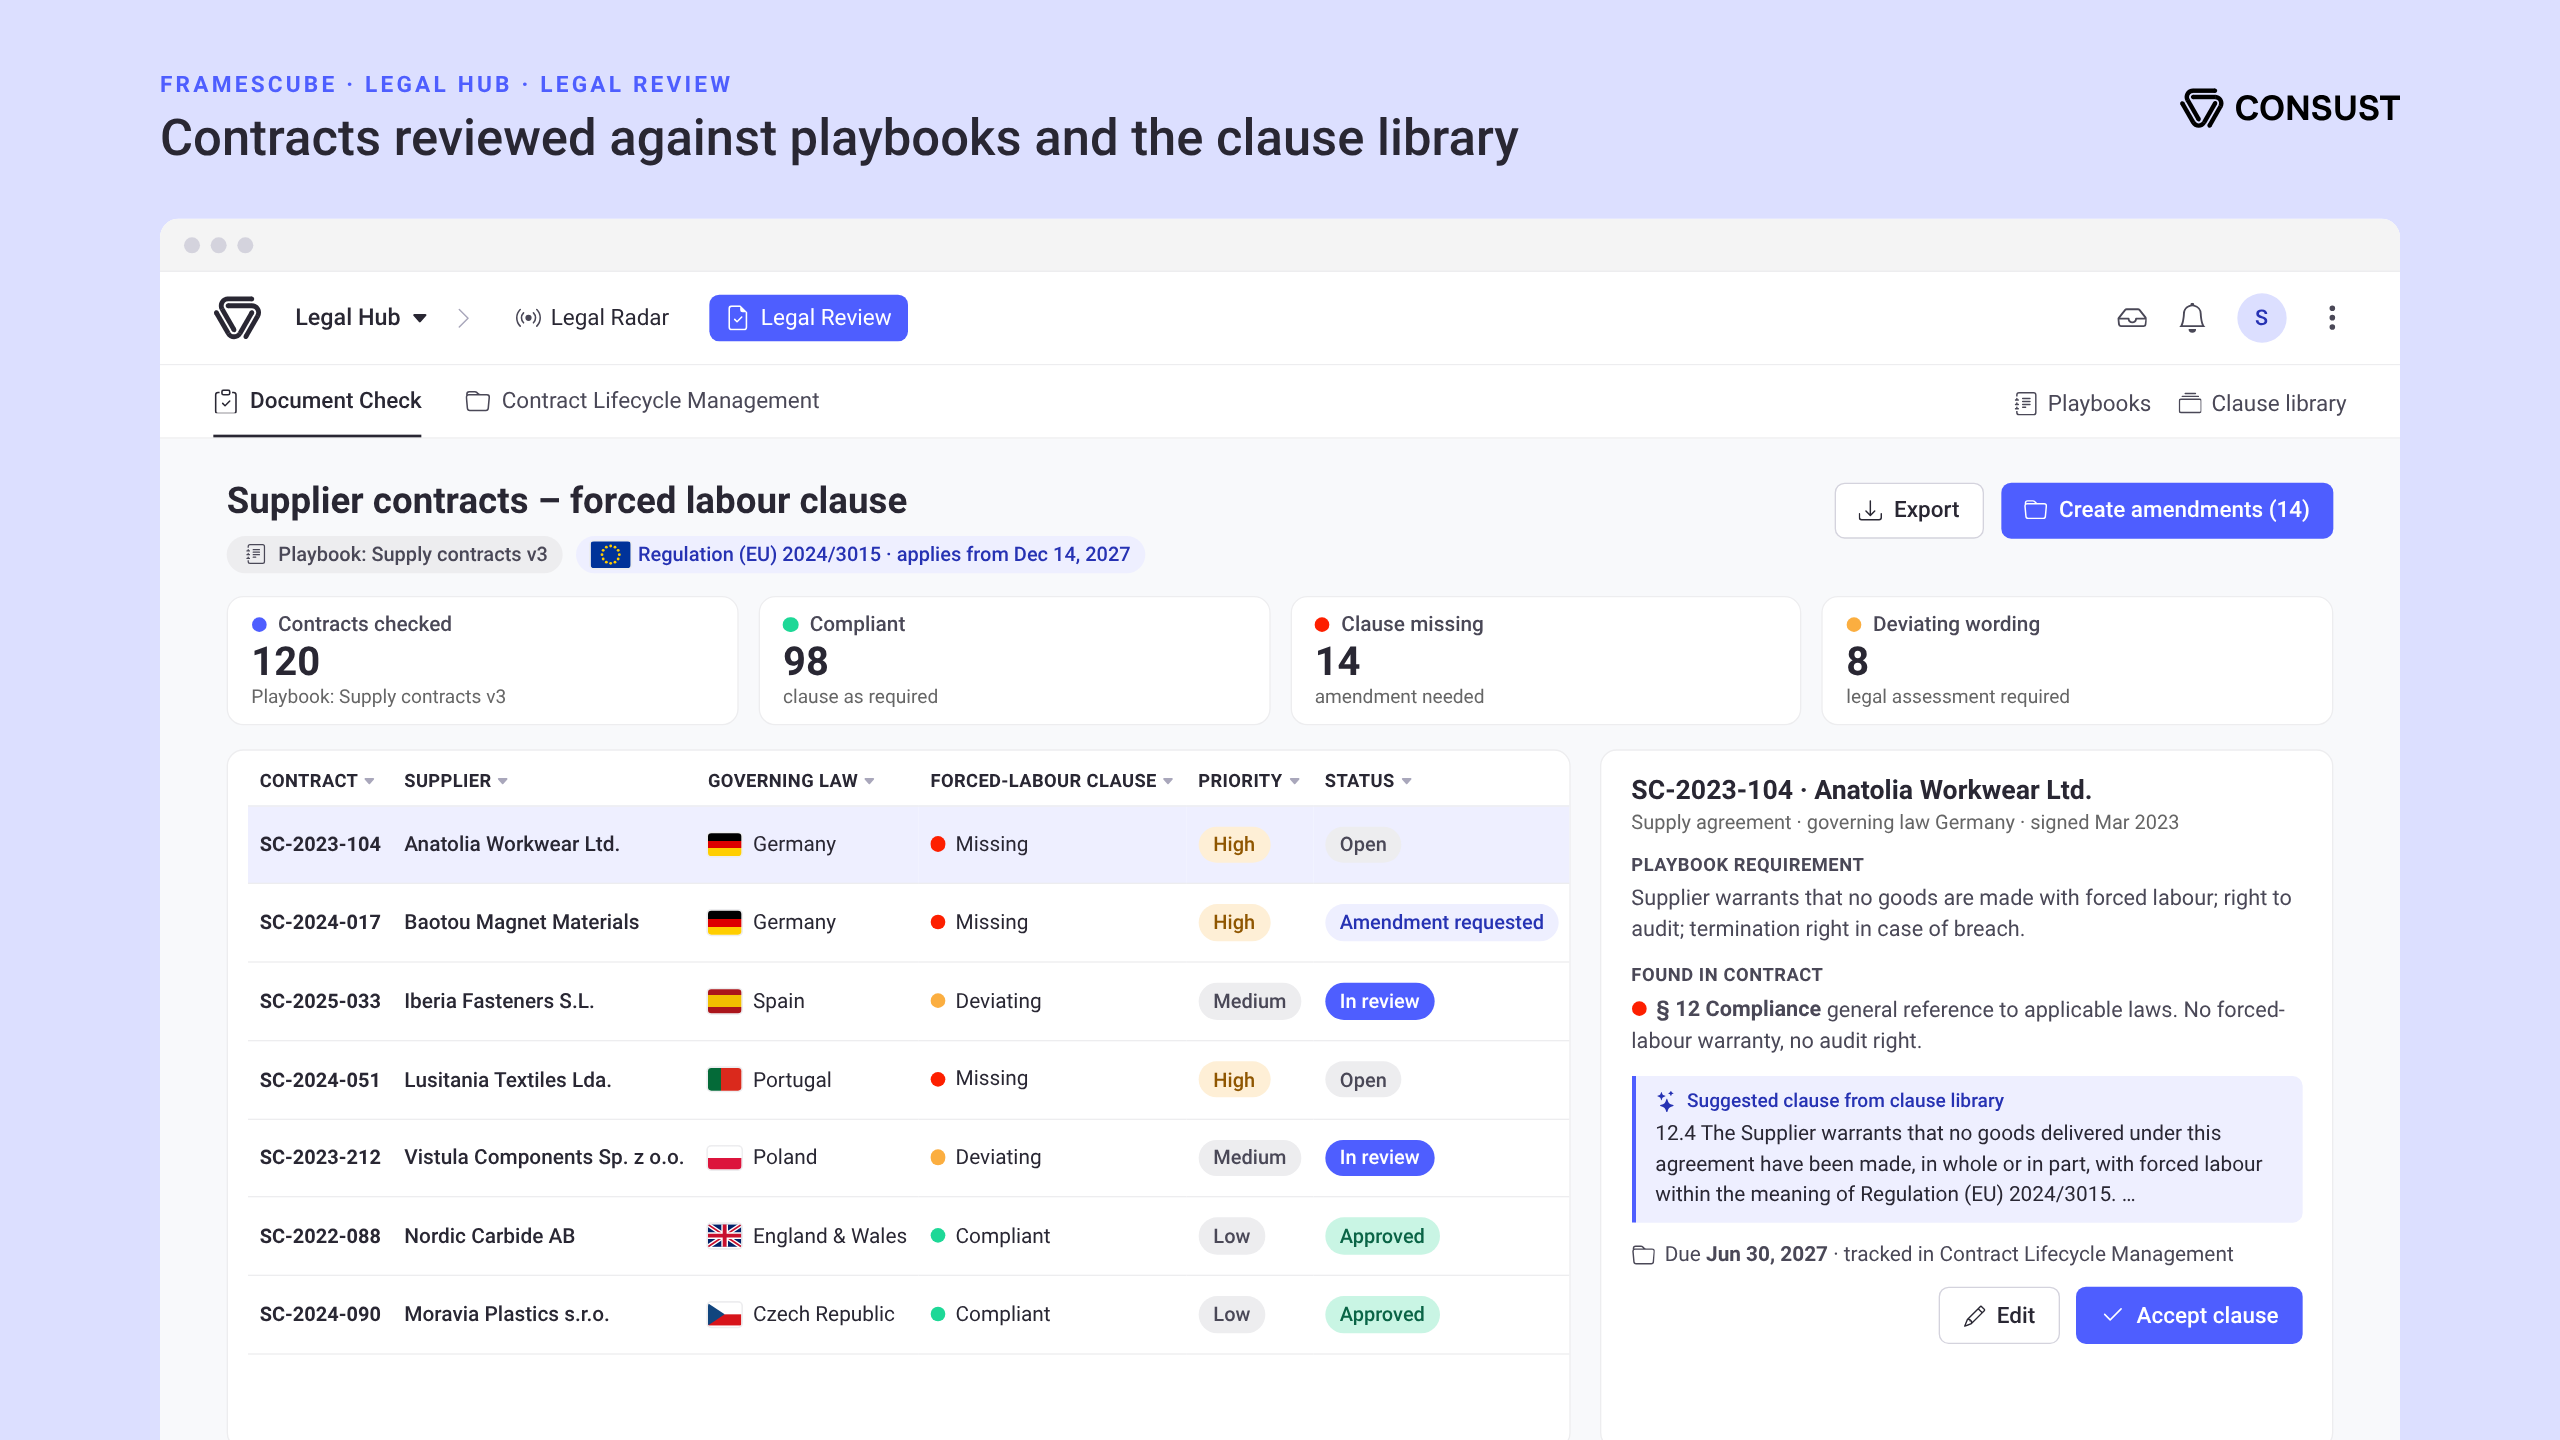
Task: Open the Clause missing 14 card
Action: click(1545, 660)
